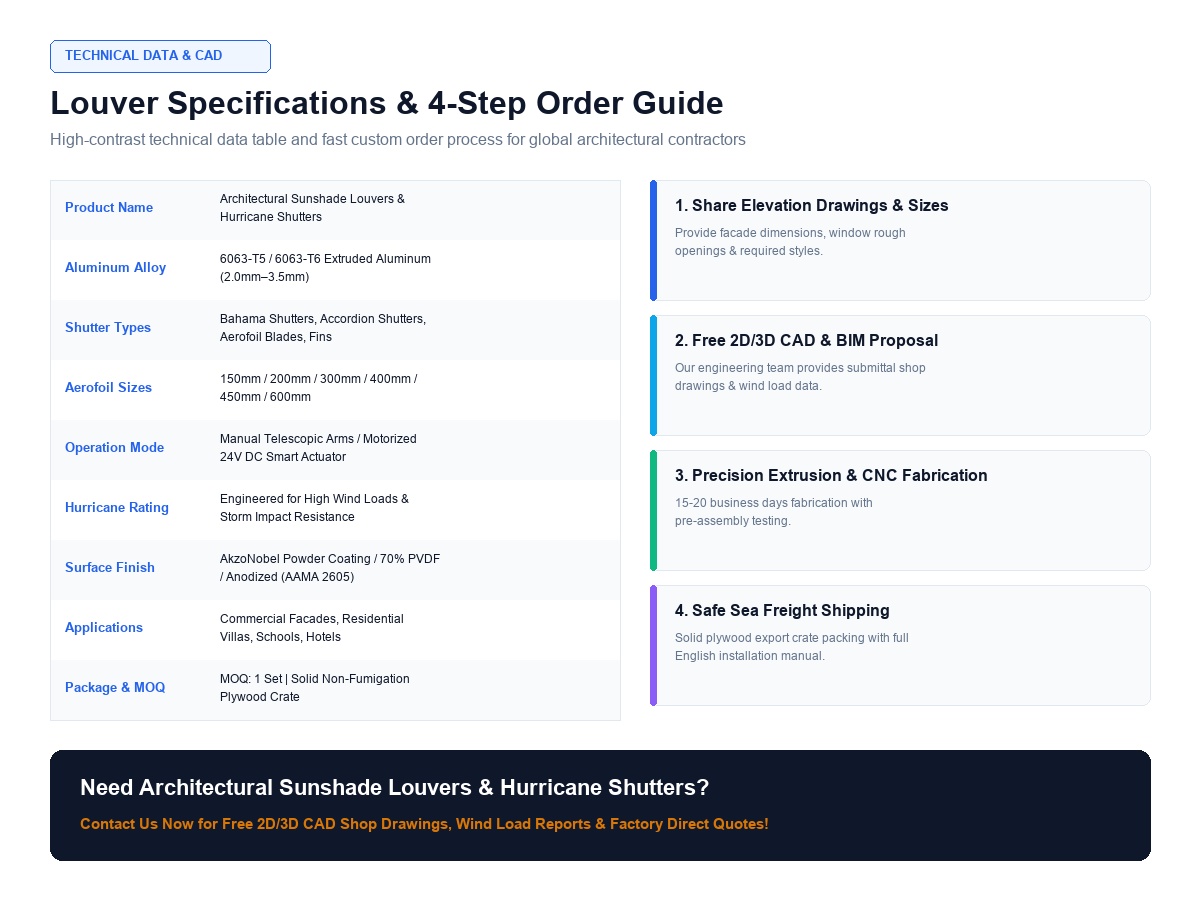
Task: Click the Contact Us Now orange link
Action: 424,825
